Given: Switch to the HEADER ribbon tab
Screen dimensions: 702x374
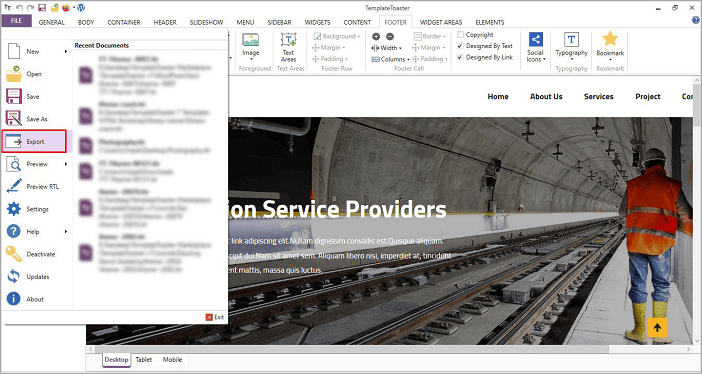Looking at the screenshot, I should point(165,22).
